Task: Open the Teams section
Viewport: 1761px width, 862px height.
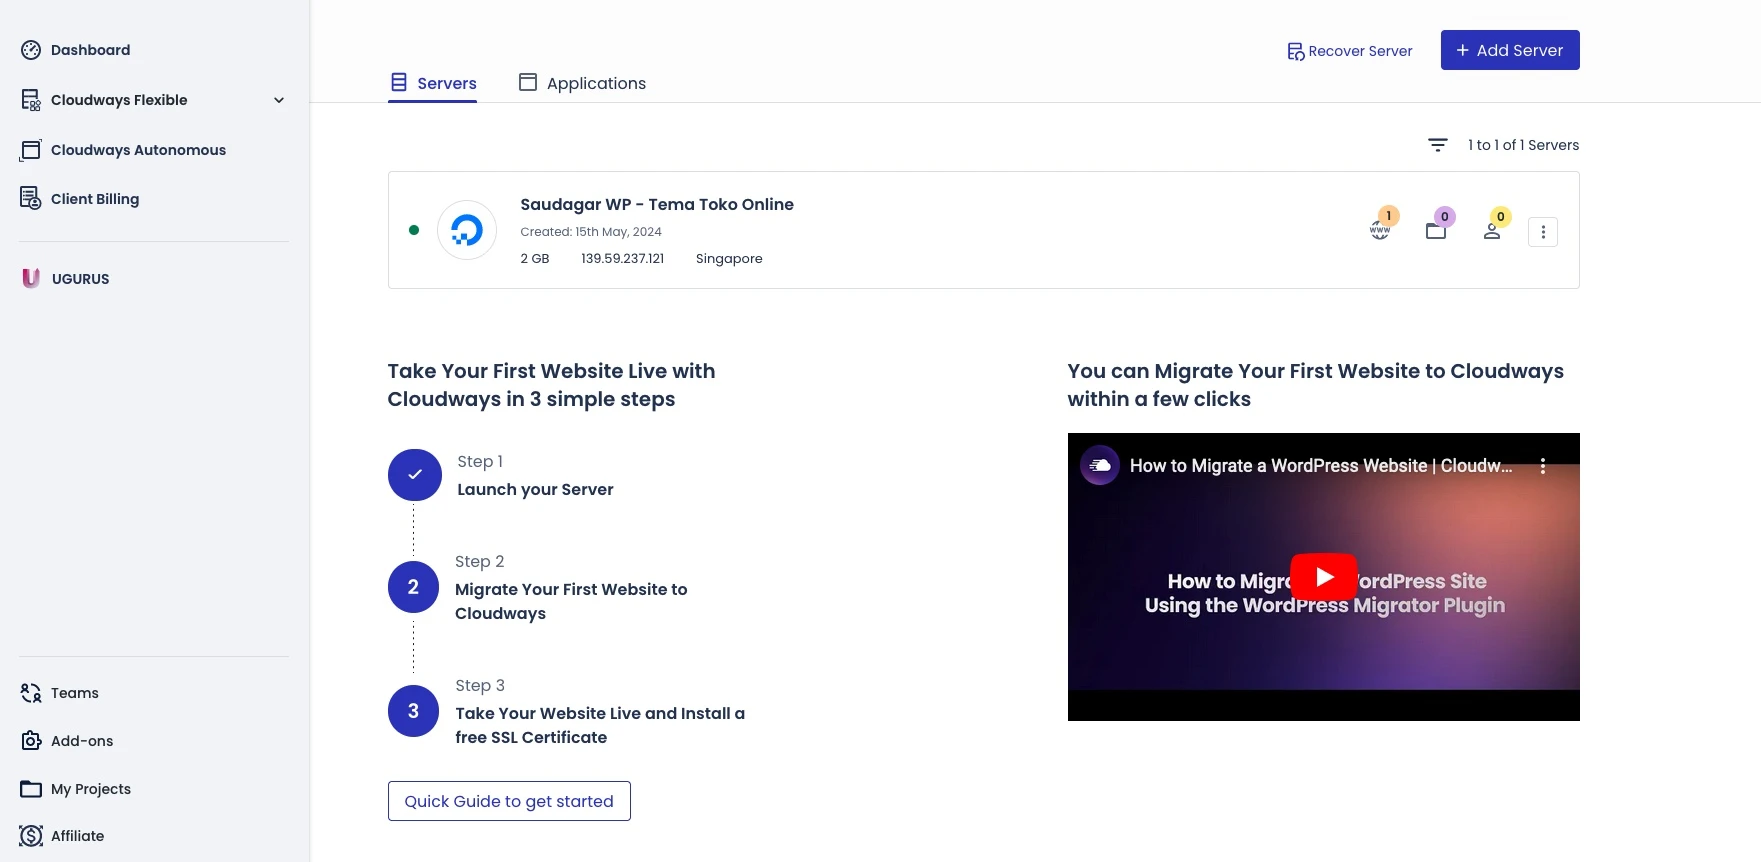Action: click(60, 693)
